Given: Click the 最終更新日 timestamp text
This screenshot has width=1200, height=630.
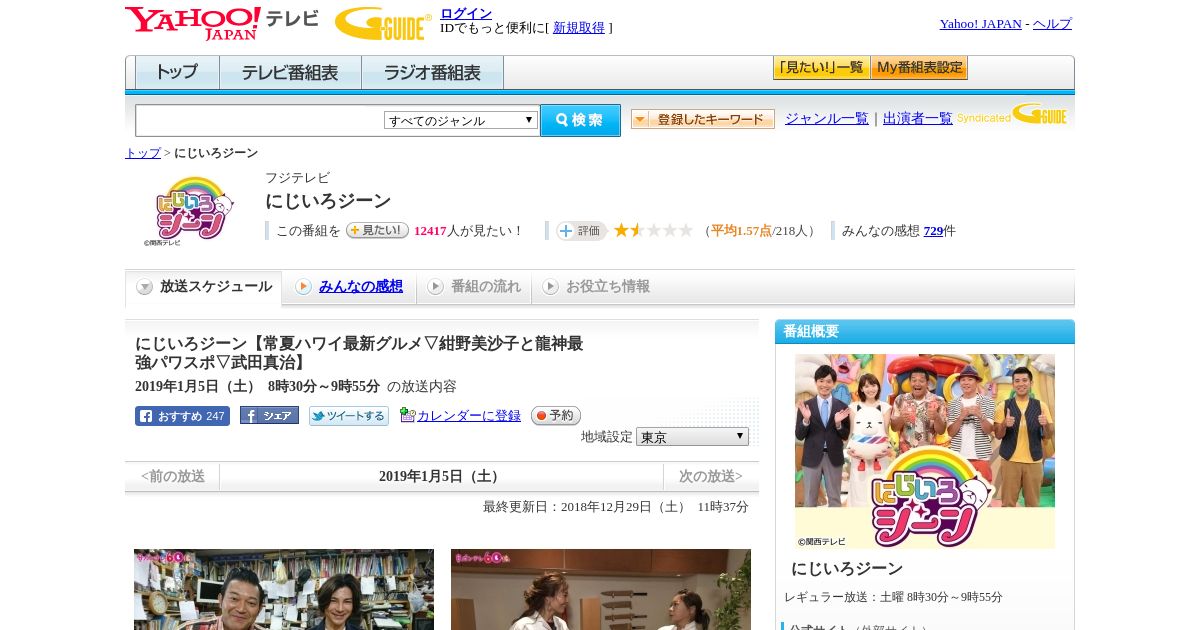Looking at the screenshot, I should 616,507.
